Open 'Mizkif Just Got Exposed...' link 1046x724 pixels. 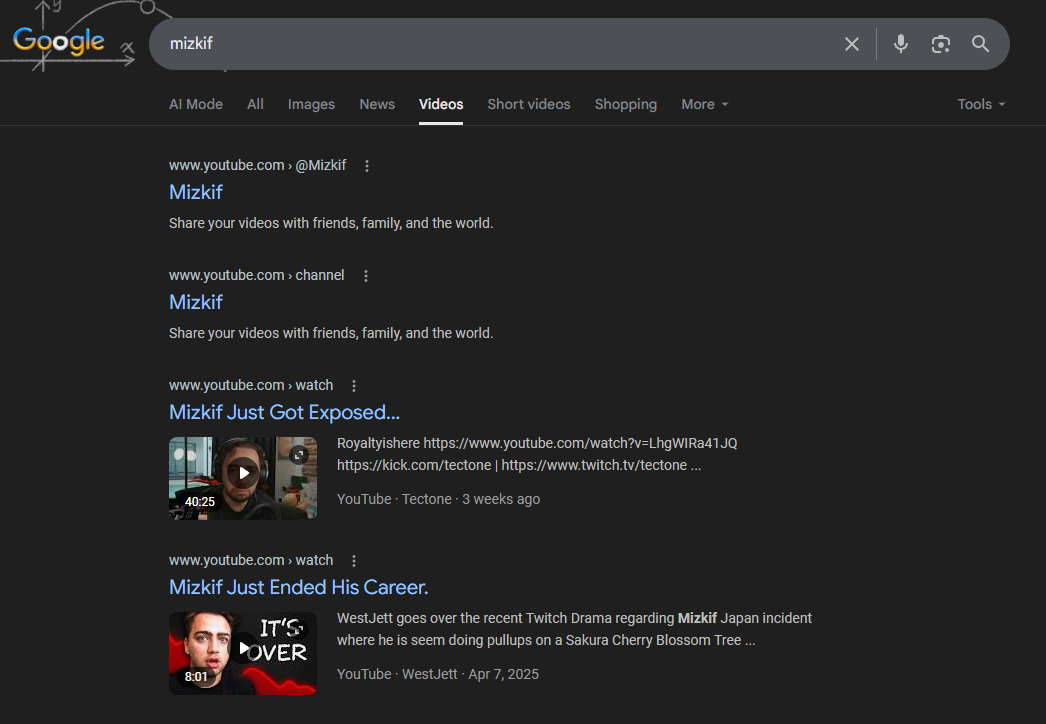tap(284, 412)
